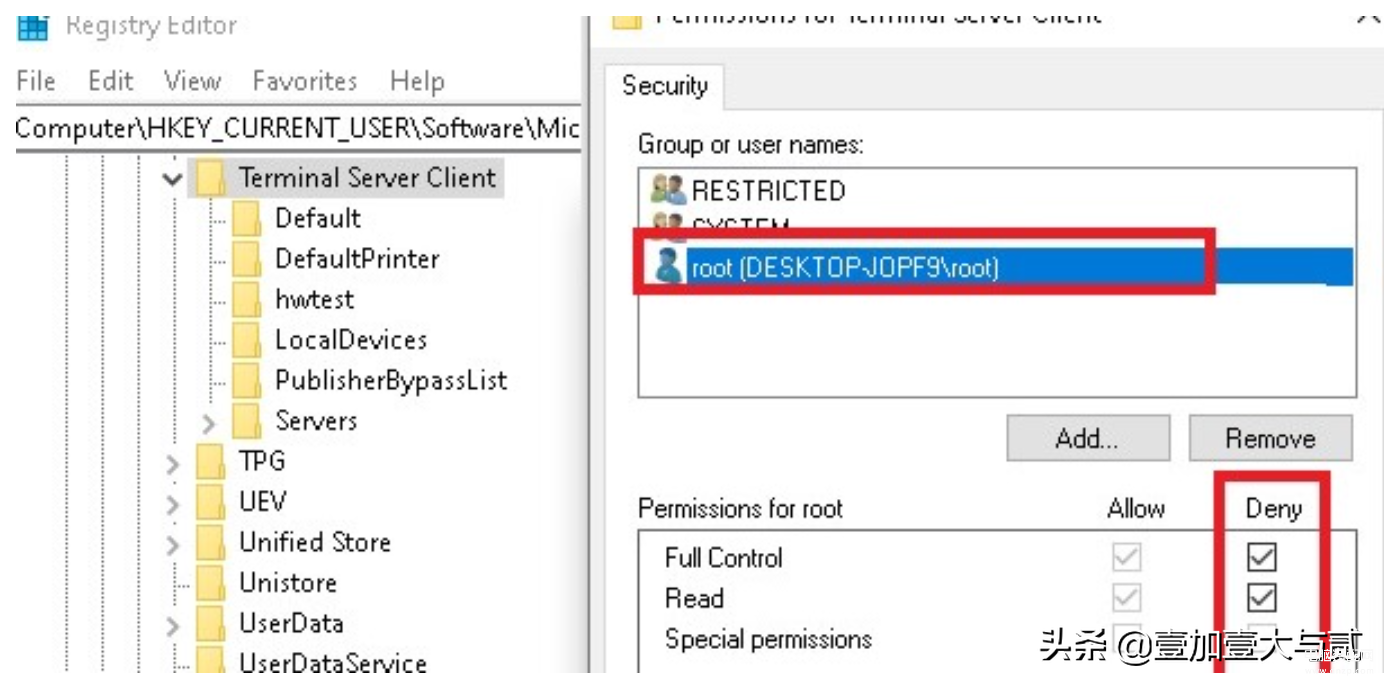The height and width of the screenshot is (684, 1384).
Task: Select the hwtest subkey
Action: click(x=314, y=299)
